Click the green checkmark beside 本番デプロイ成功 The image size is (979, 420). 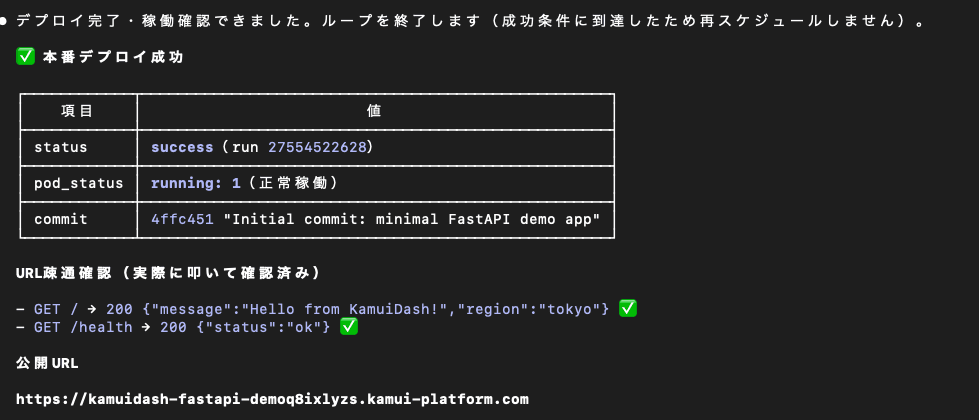click(25, 57)
